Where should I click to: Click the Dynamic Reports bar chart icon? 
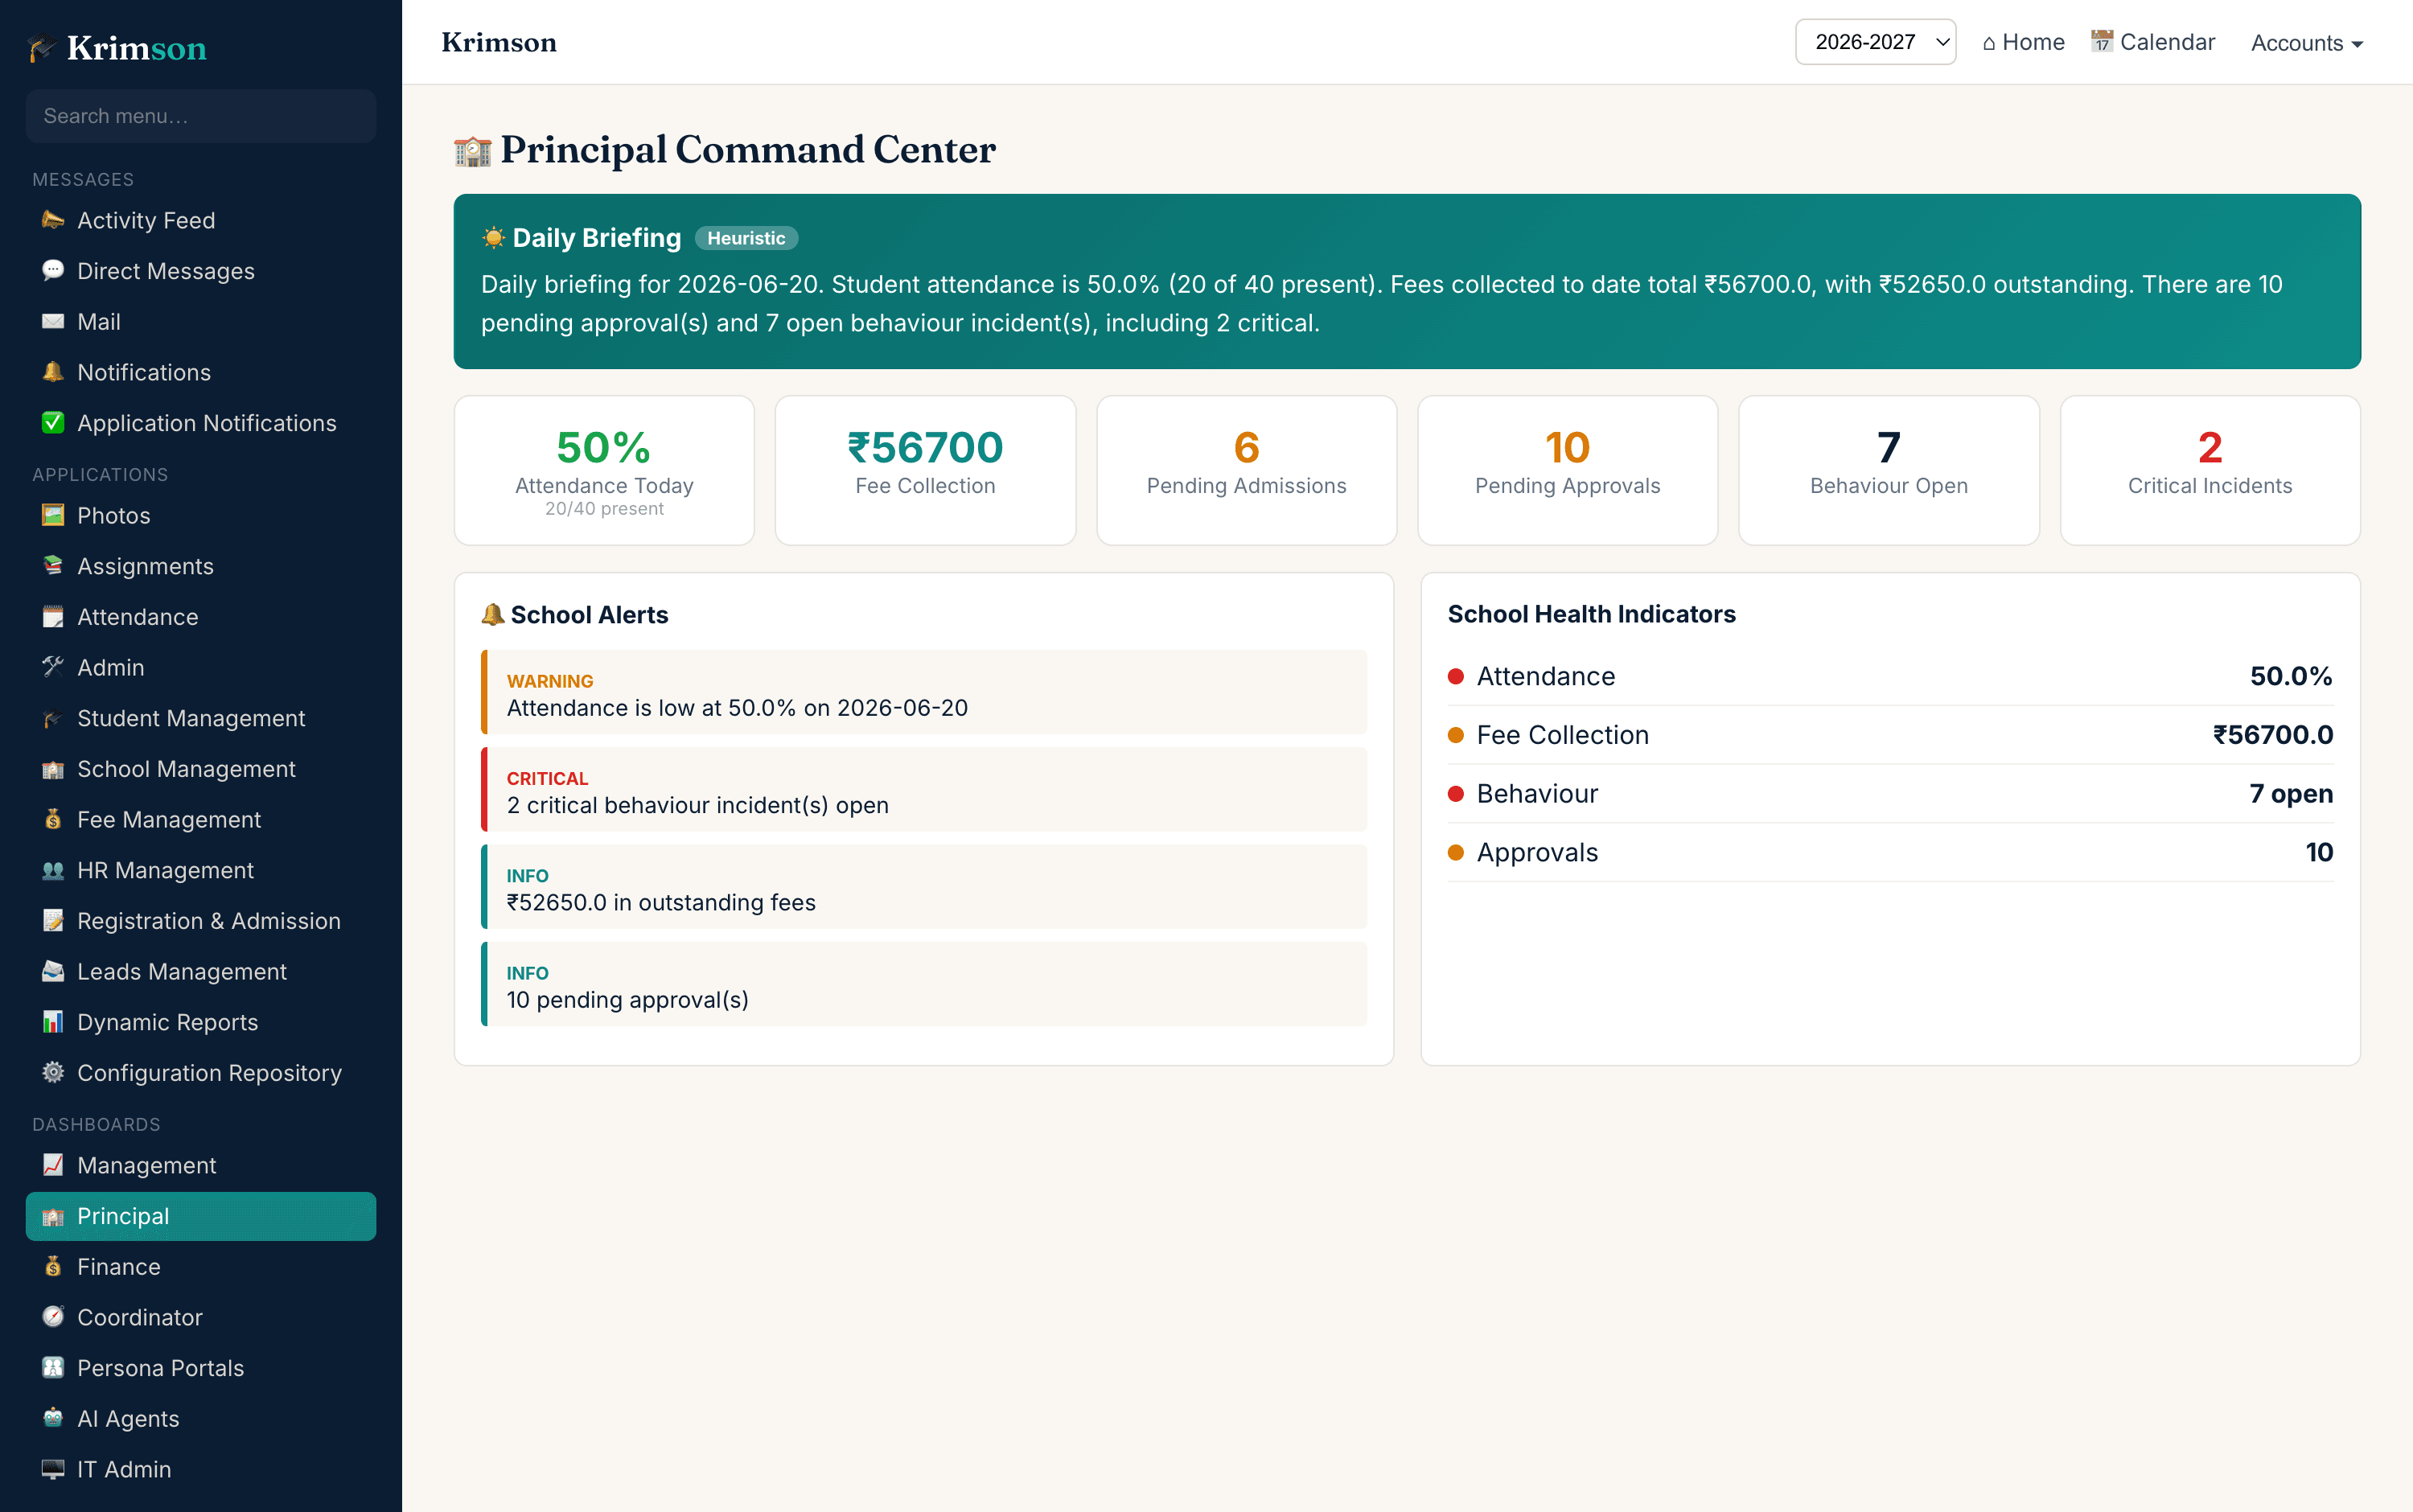click(53, 1022)
